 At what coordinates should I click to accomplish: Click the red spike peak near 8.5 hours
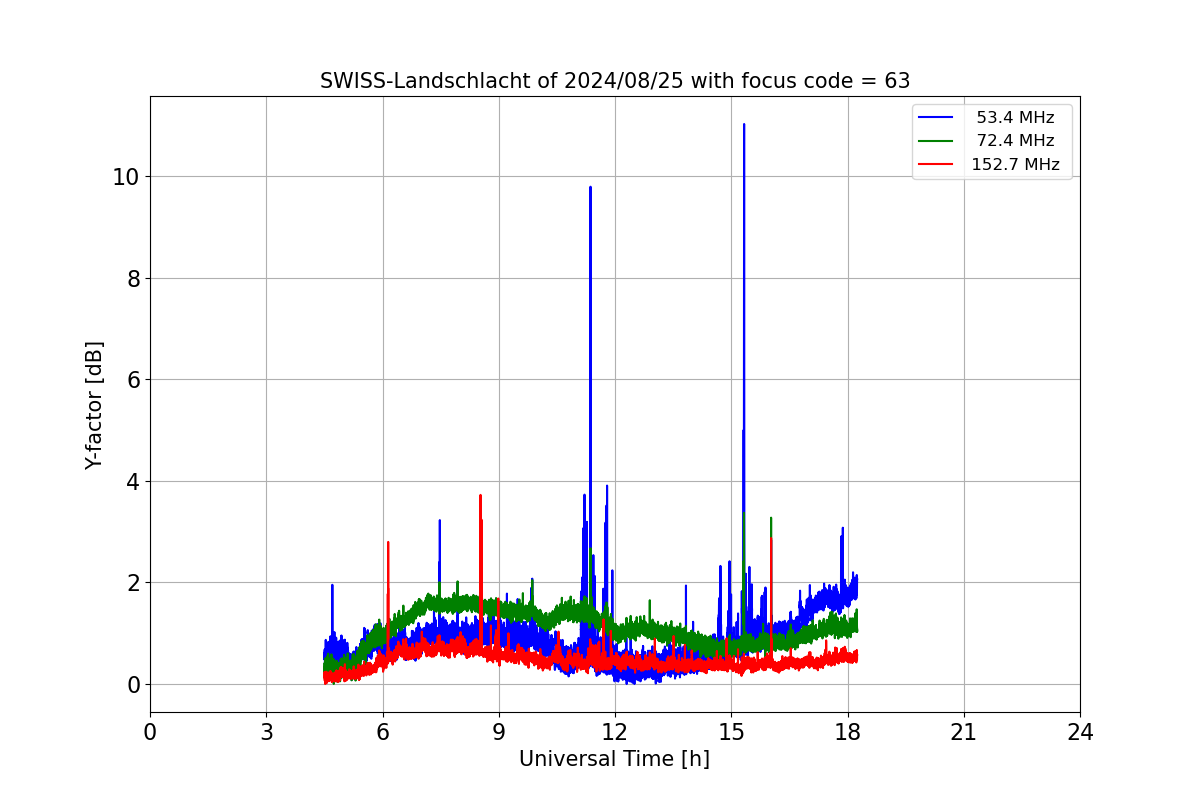(x=480, y=496)
